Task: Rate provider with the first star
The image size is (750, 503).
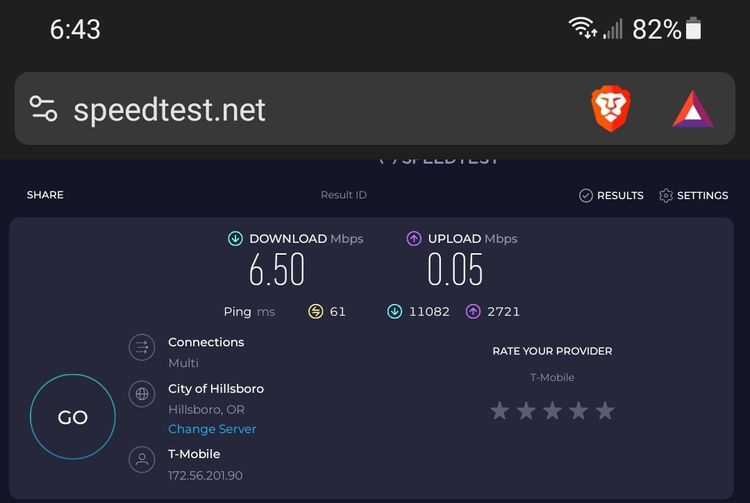Action: (500, 411)
